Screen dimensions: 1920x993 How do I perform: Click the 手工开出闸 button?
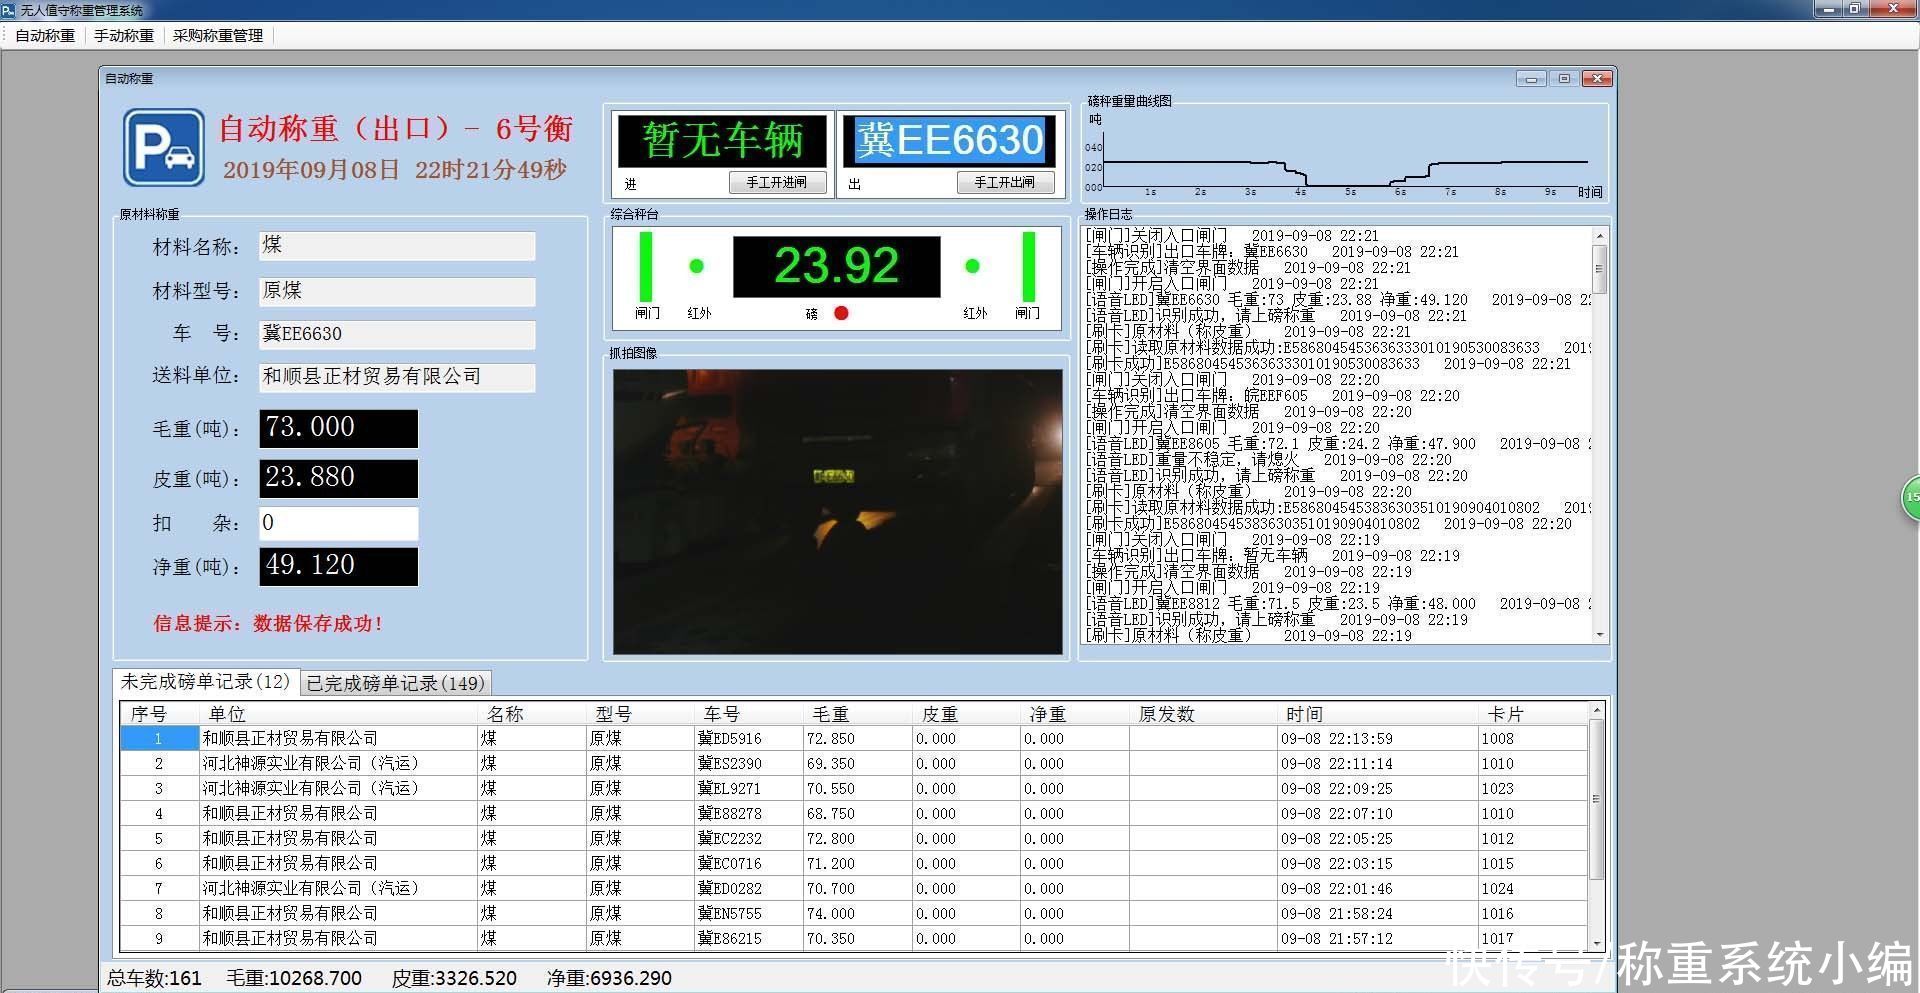click(1005, 183)
